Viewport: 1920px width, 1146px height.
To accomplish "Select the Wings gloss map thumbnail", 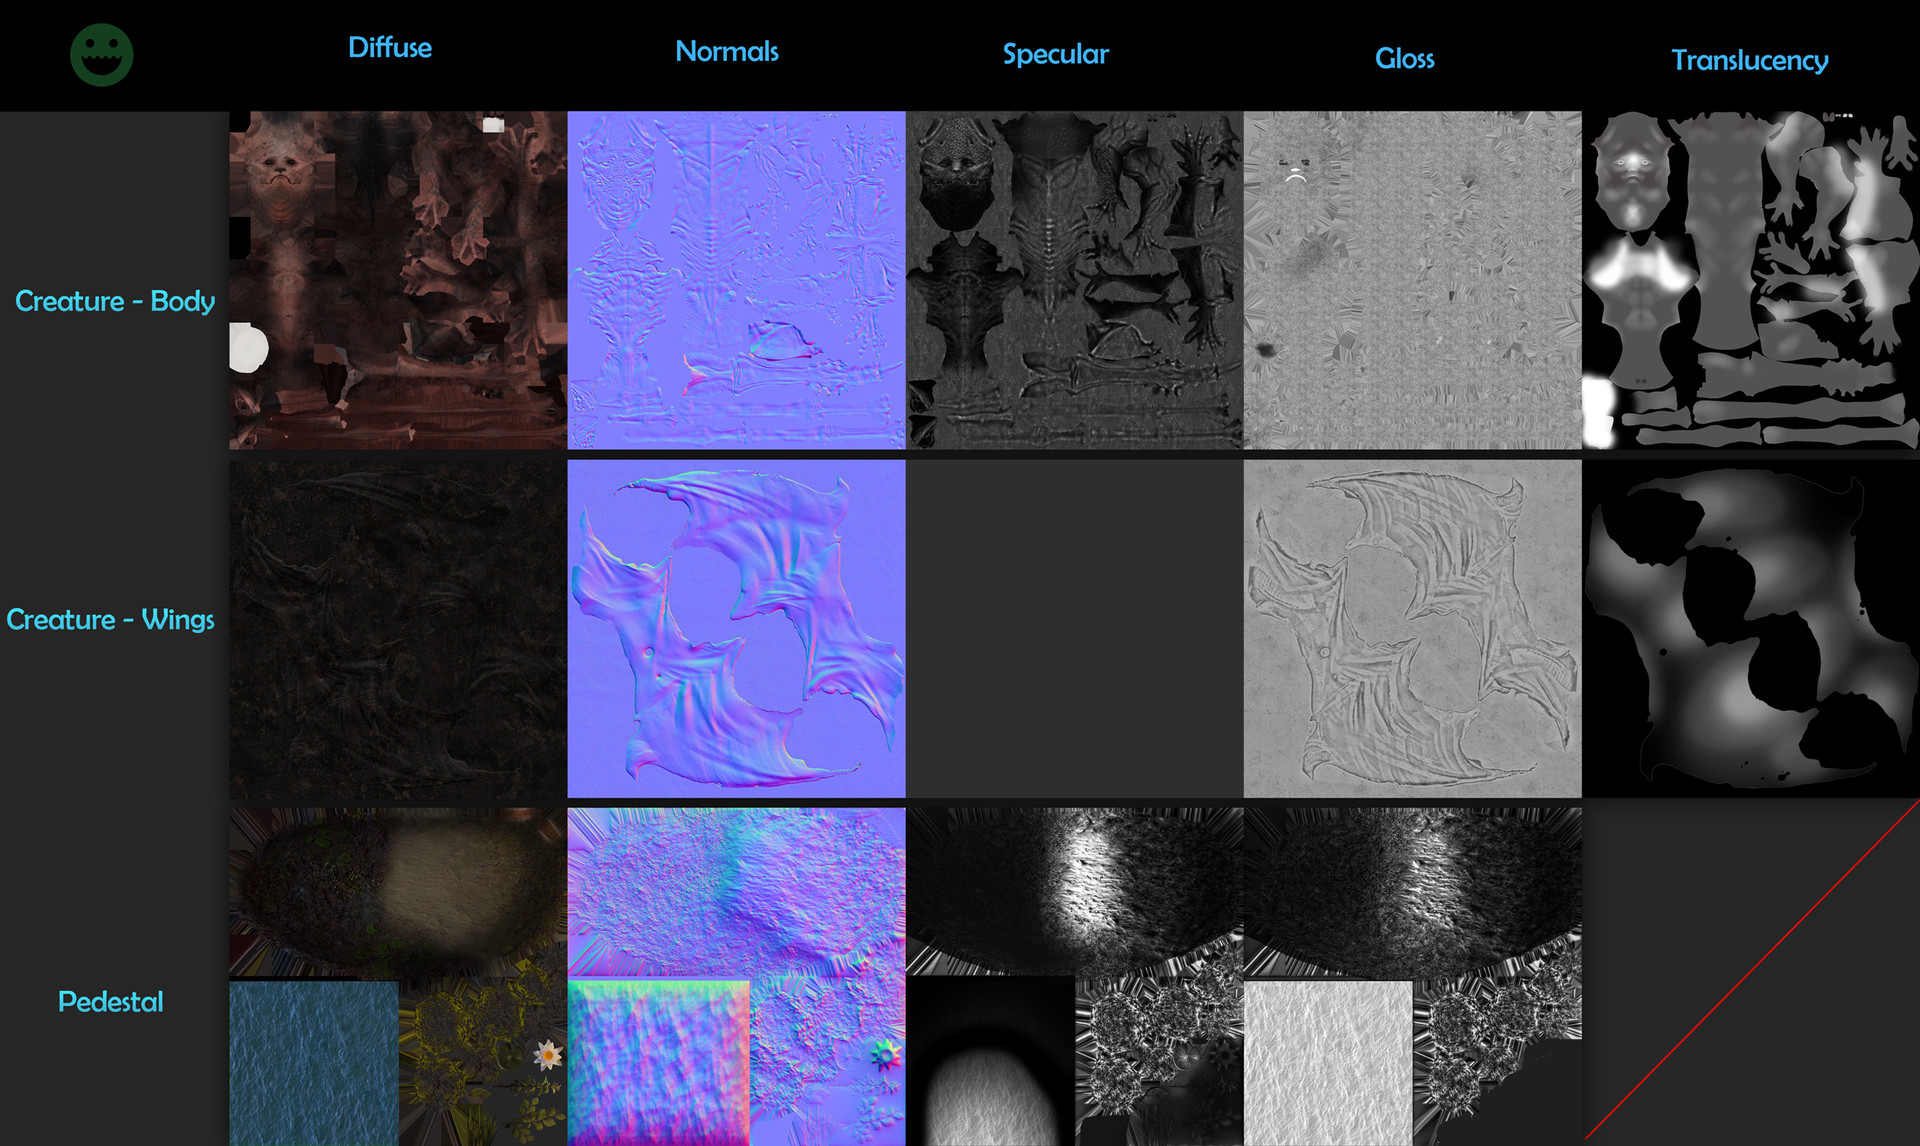I will pos(1412,628).
